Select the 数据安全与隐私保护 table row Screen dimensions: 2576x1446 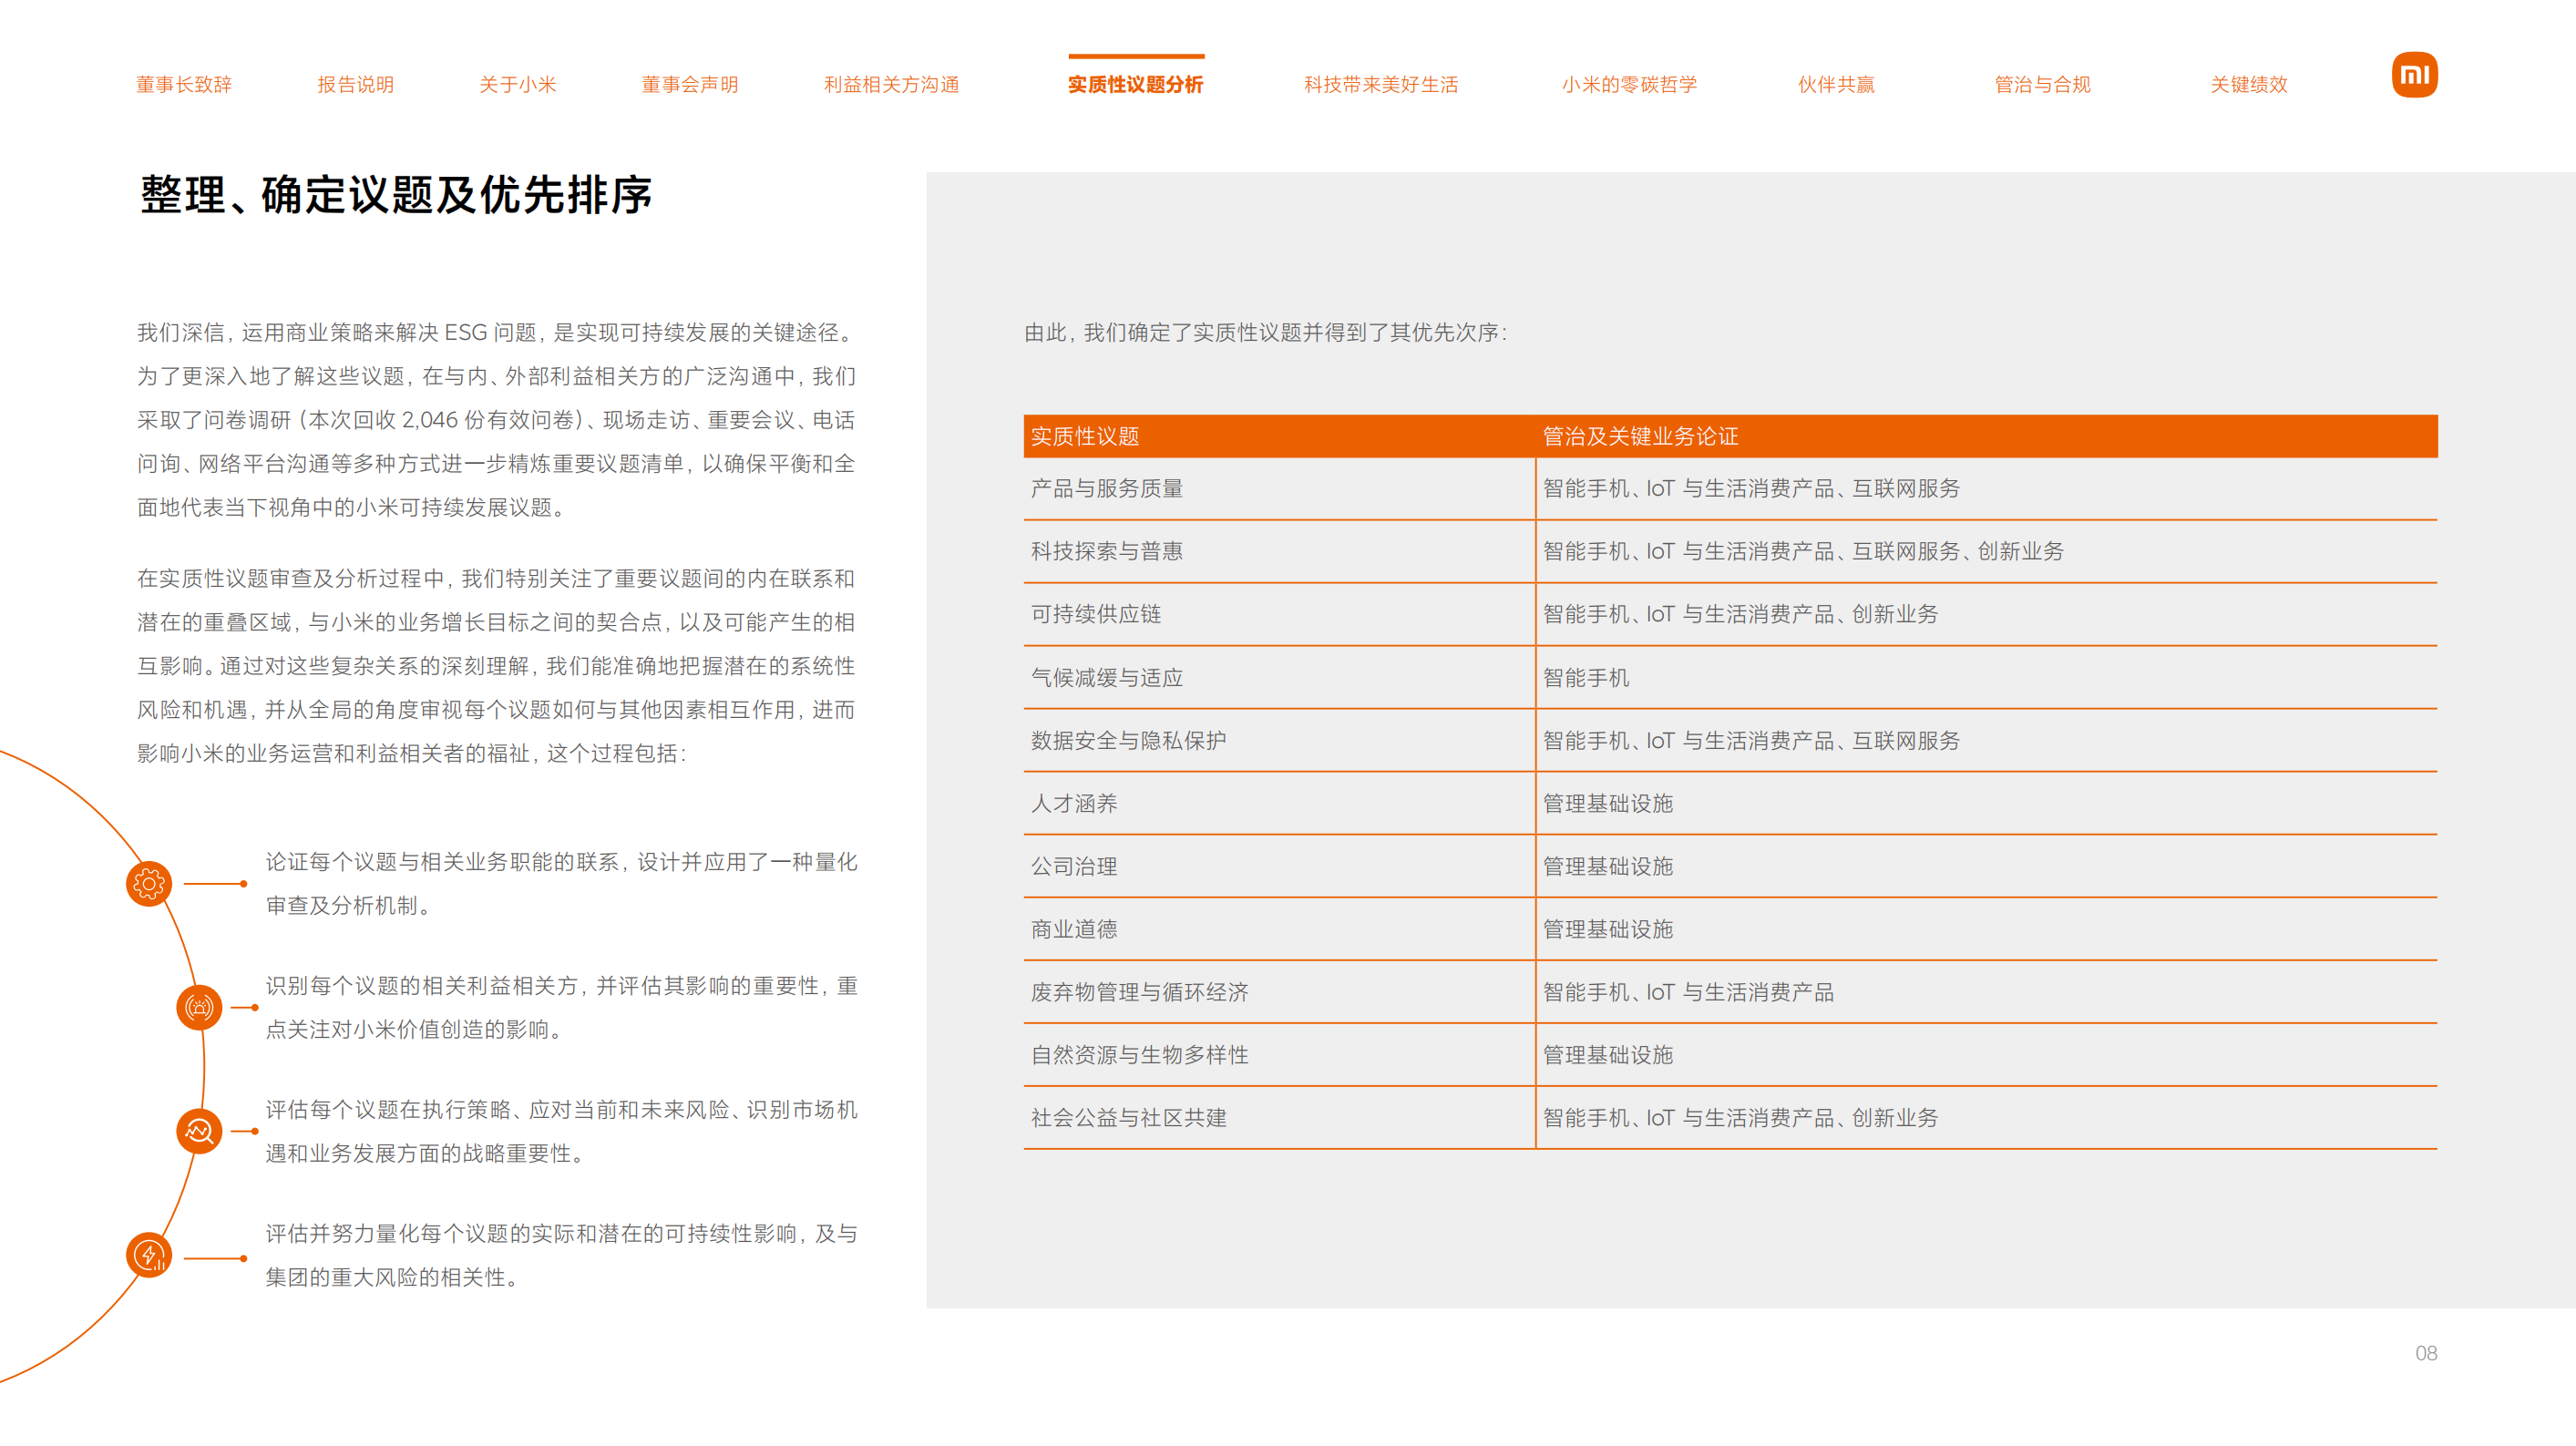[1128, 741]
